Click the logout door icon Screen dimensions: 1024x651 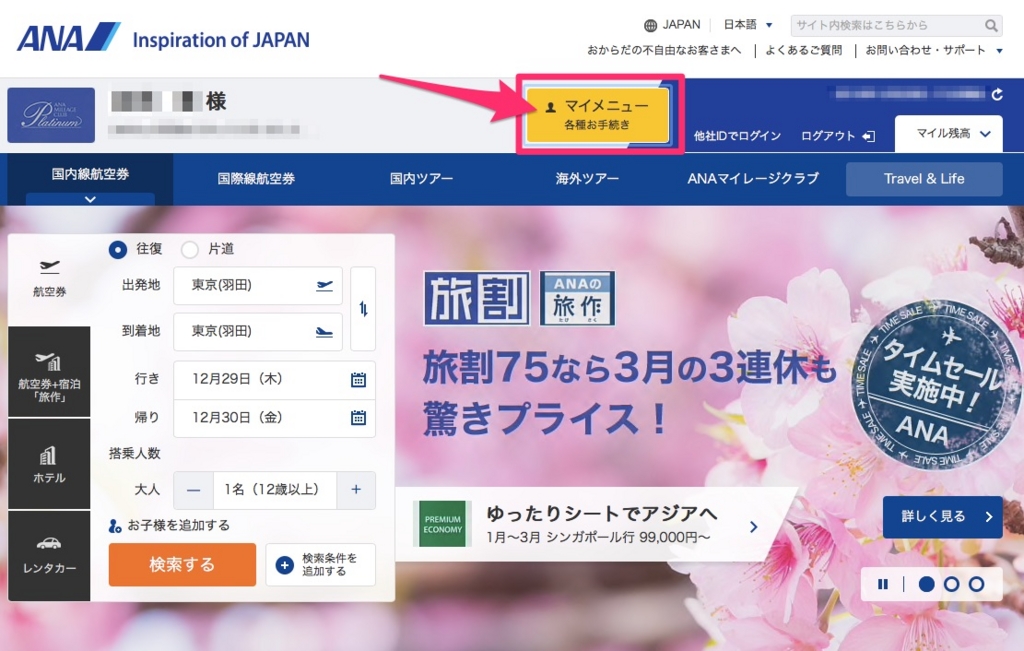[x=869, y=136]
